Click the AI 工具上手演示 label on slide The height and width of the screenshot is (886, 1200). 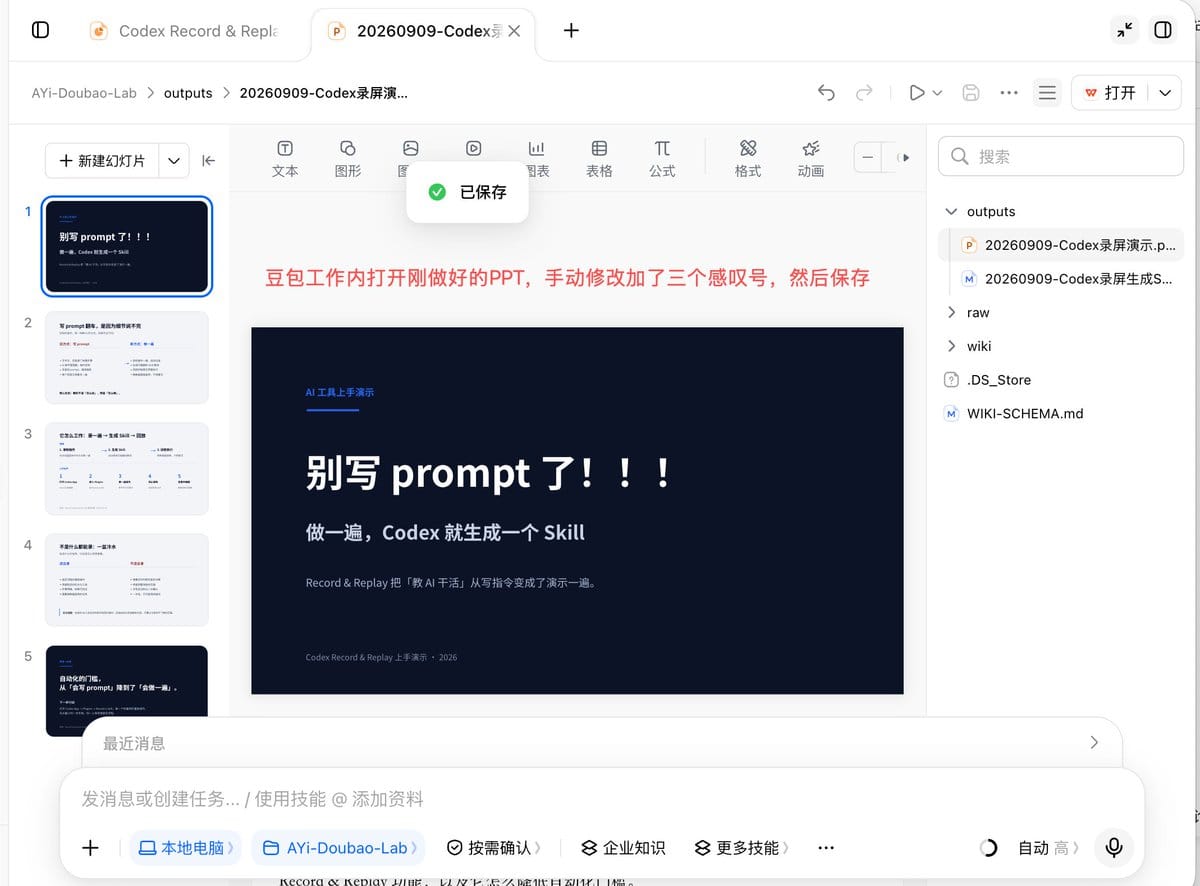pos(339,393)
